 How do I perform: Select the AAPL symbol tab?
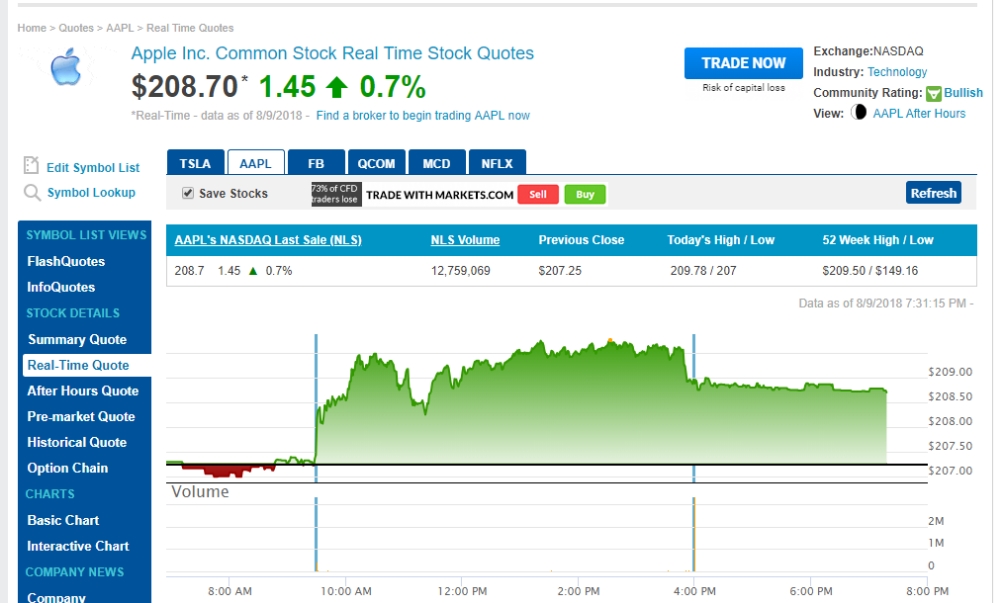point(256,163)
